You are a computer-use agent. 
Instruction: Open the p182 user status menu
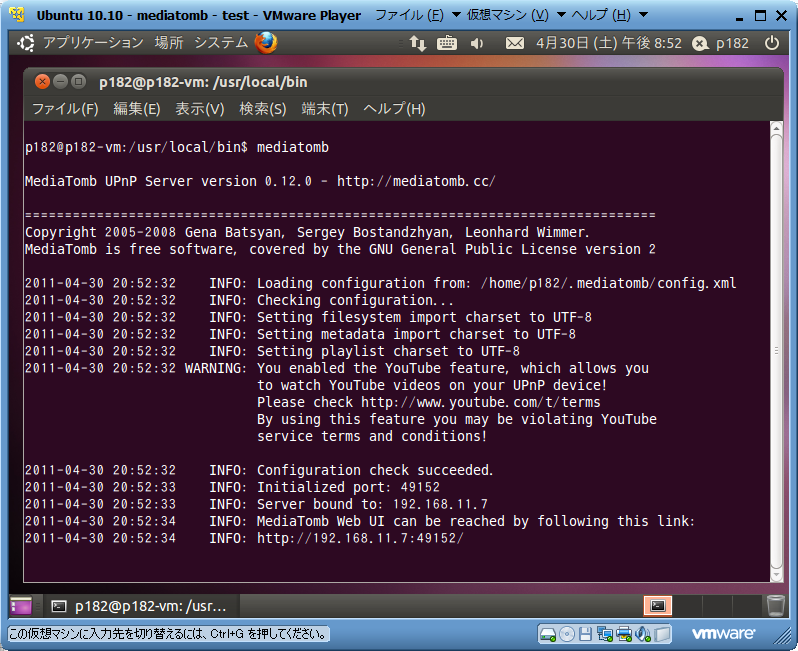[721, 43]
